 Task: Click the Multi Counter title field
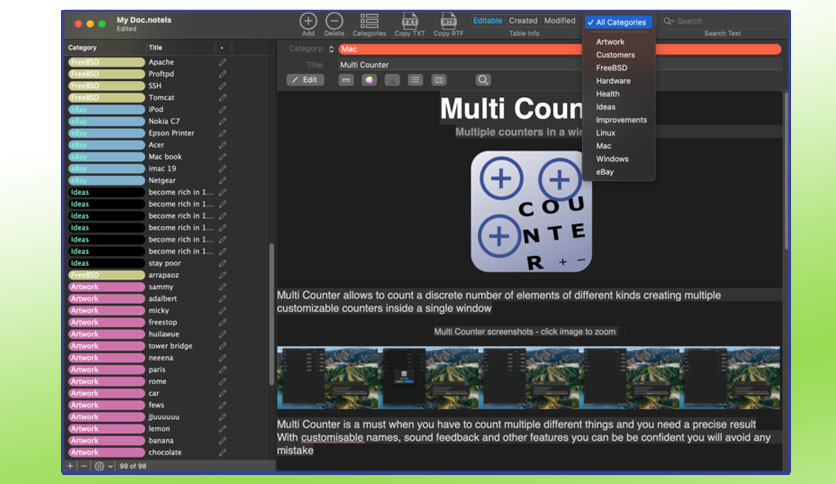[x=560, y=65]
